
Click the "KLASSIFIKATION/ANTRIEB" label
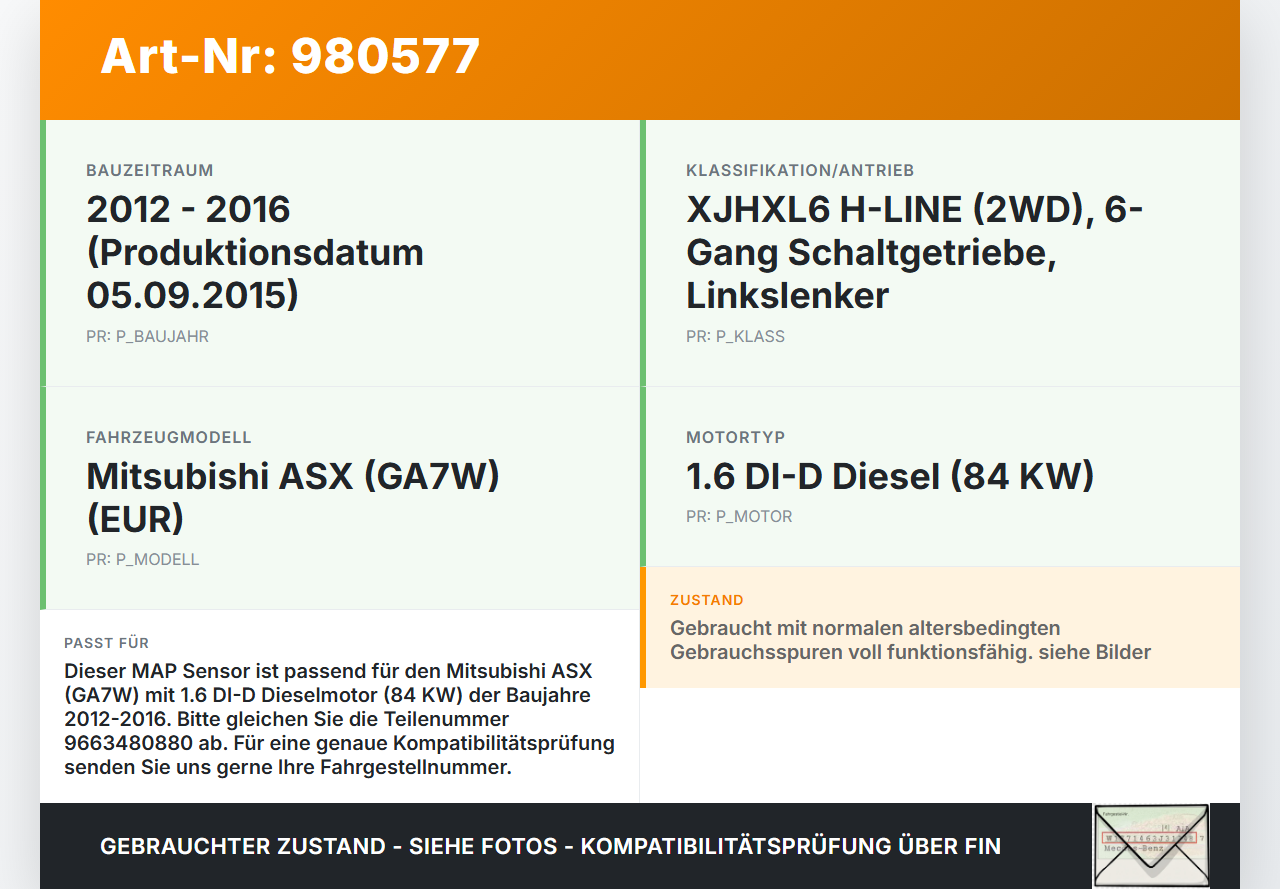point(800,171)
